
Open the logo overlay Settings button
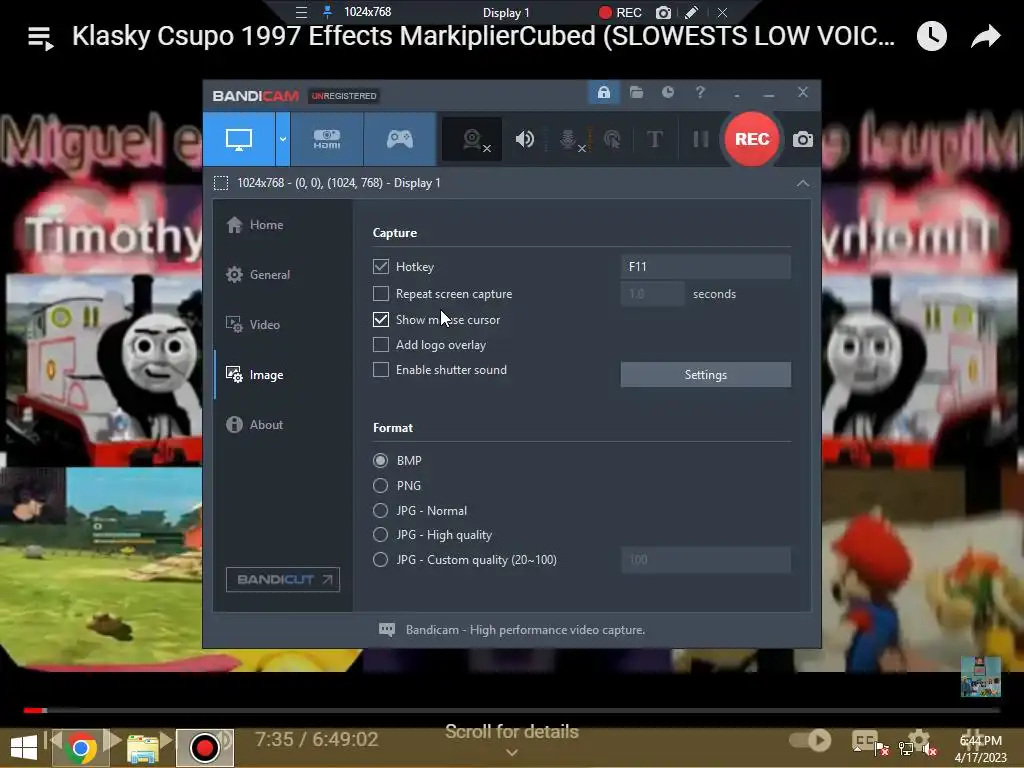tap(705, 375)
